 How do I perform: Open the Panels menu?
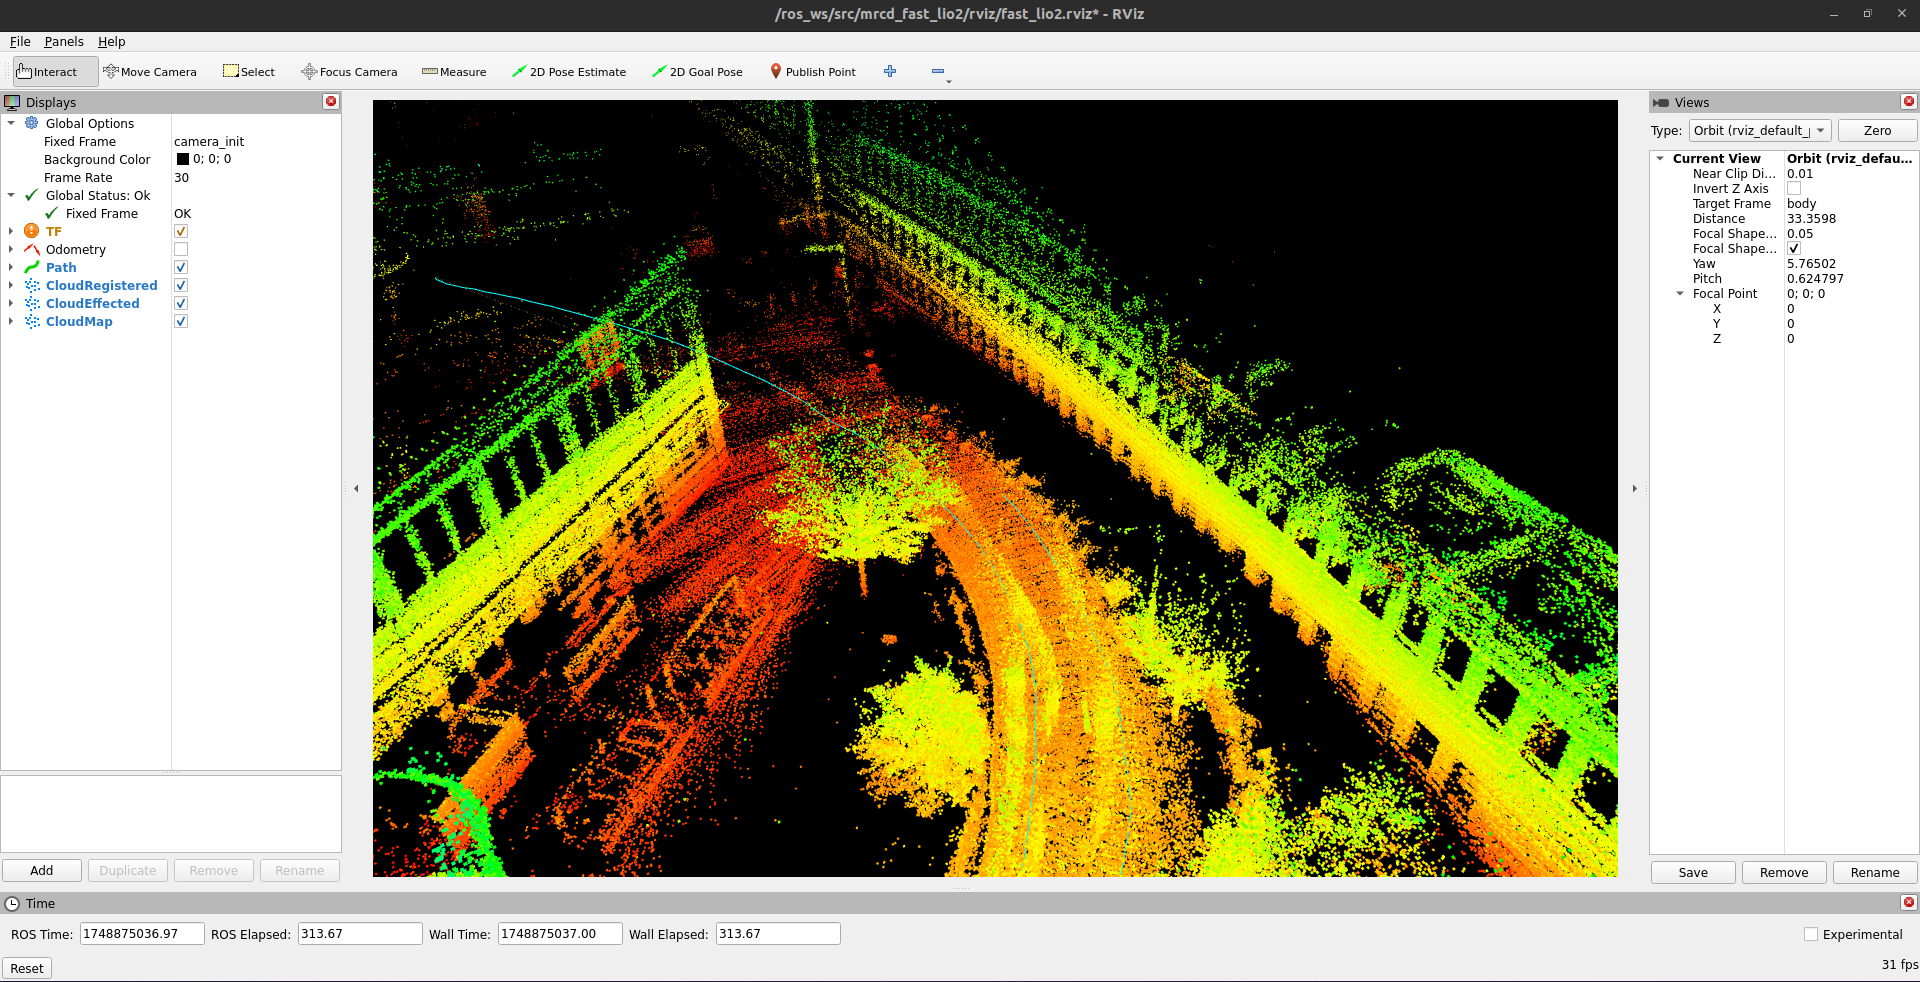(64, 41)
